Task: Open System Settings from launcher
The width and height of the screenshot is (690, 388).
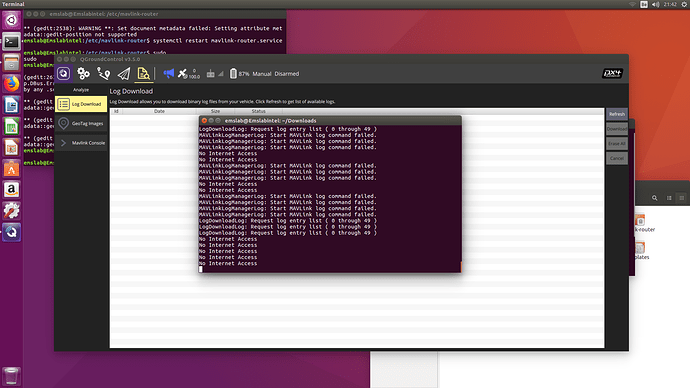Action: 11,211
